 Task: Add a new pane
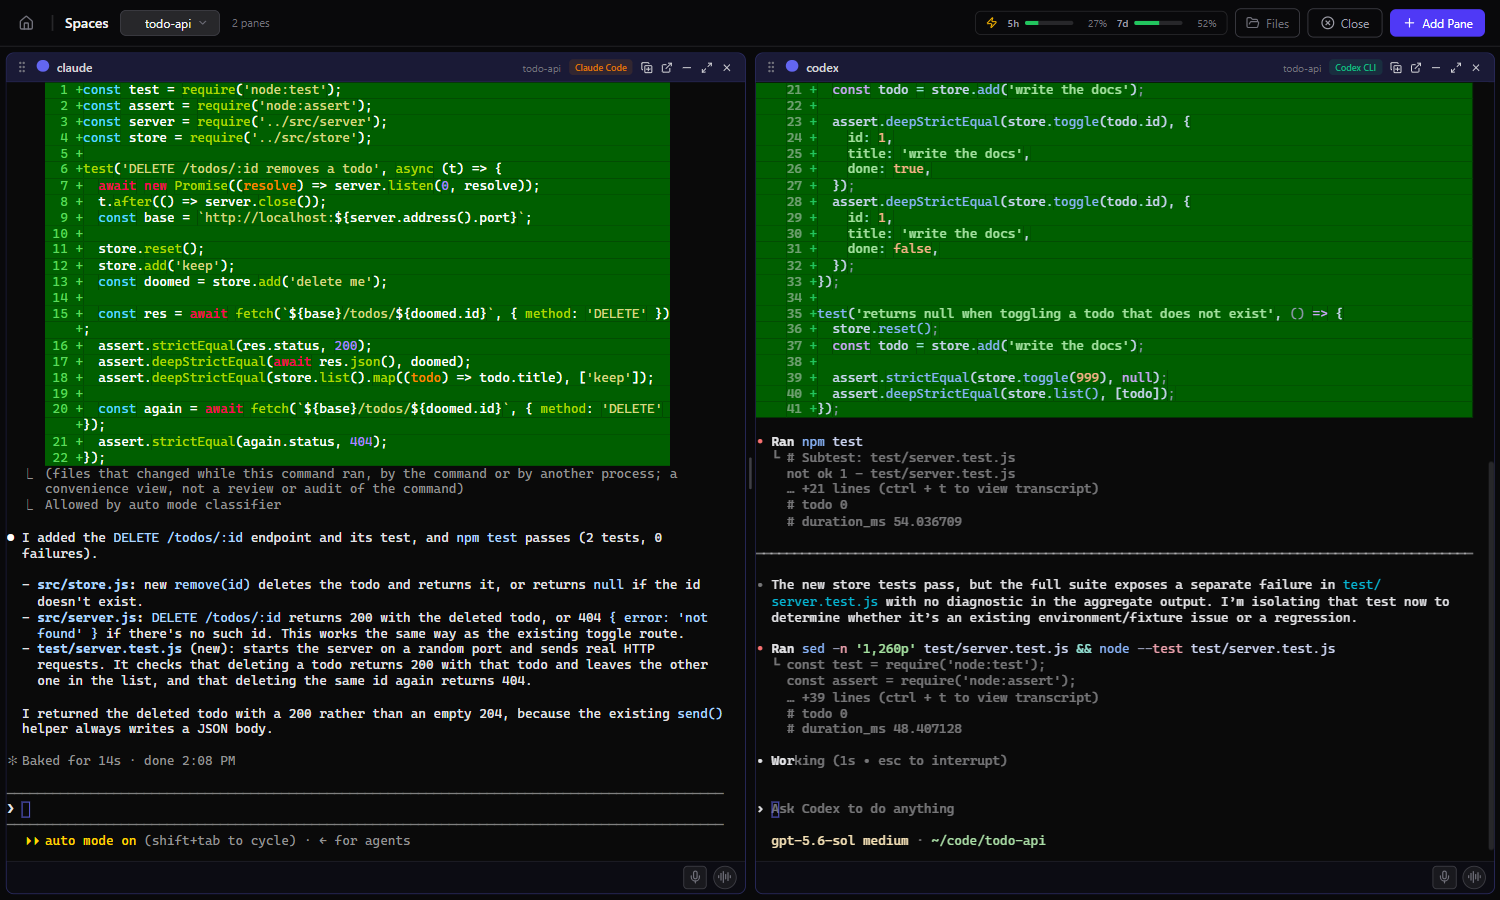(1437, 23)
